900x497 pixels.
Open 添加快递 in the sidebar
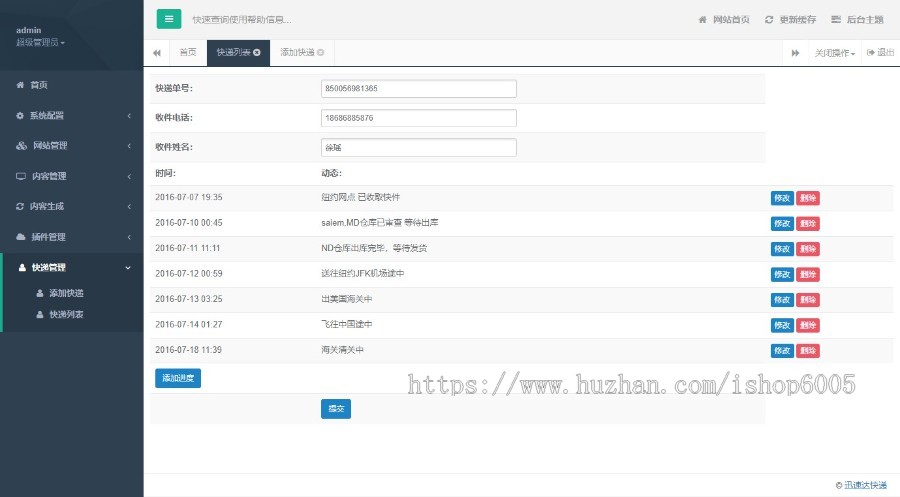pos(66,293)
